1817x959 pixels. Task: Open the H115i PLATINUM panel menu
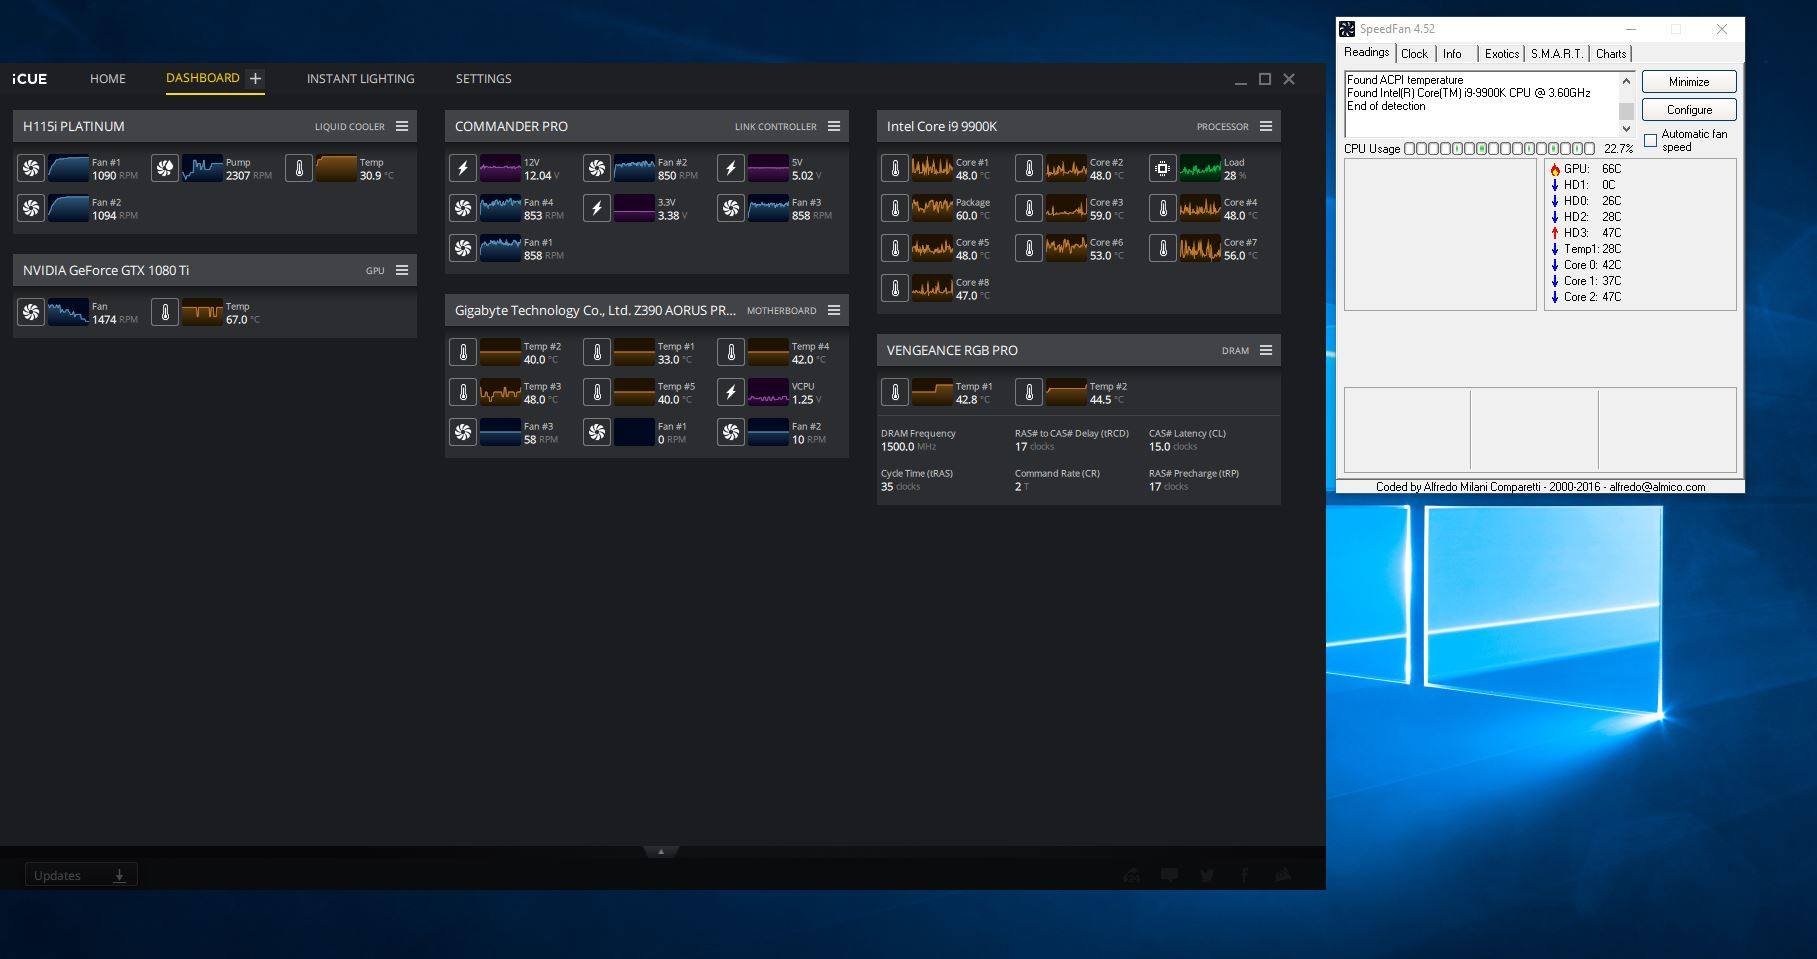402,126
